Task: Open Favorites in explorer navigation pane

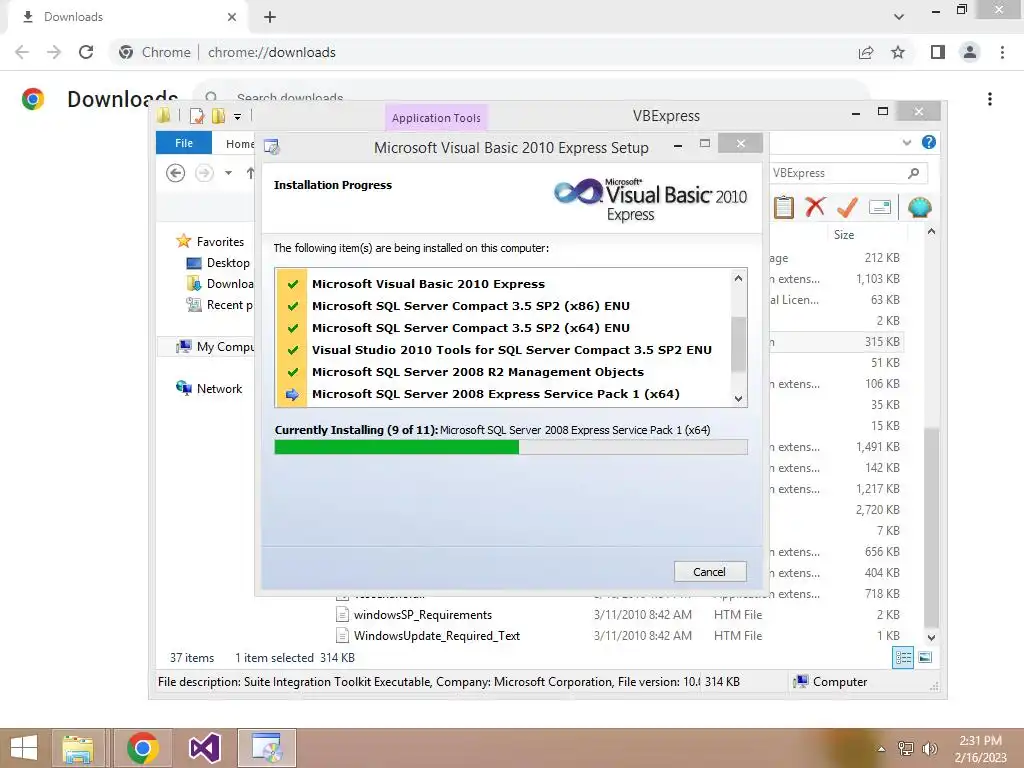Action: [220, 242]
